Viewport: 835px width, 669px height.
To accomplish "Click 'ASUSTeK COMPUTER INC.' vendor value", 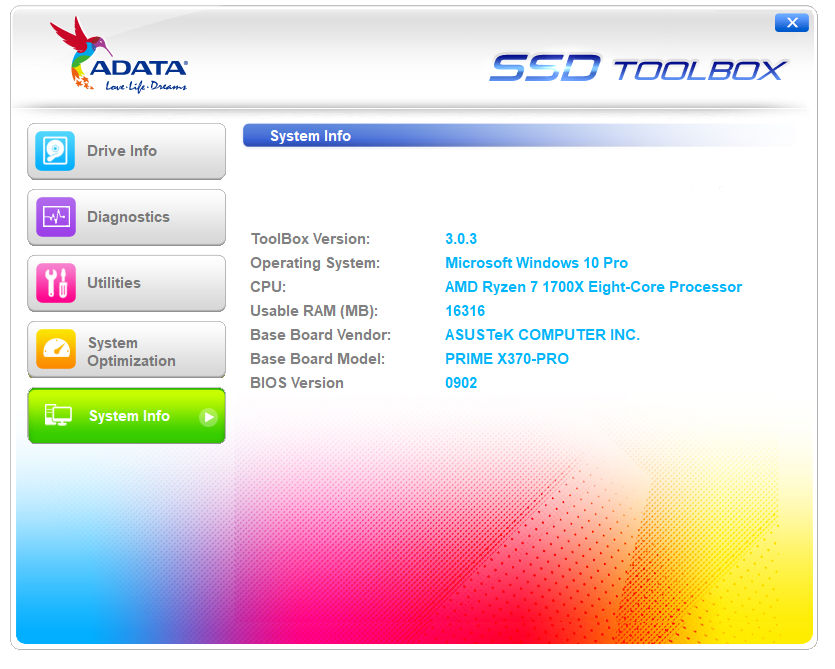I will click(x=542, y=334).
